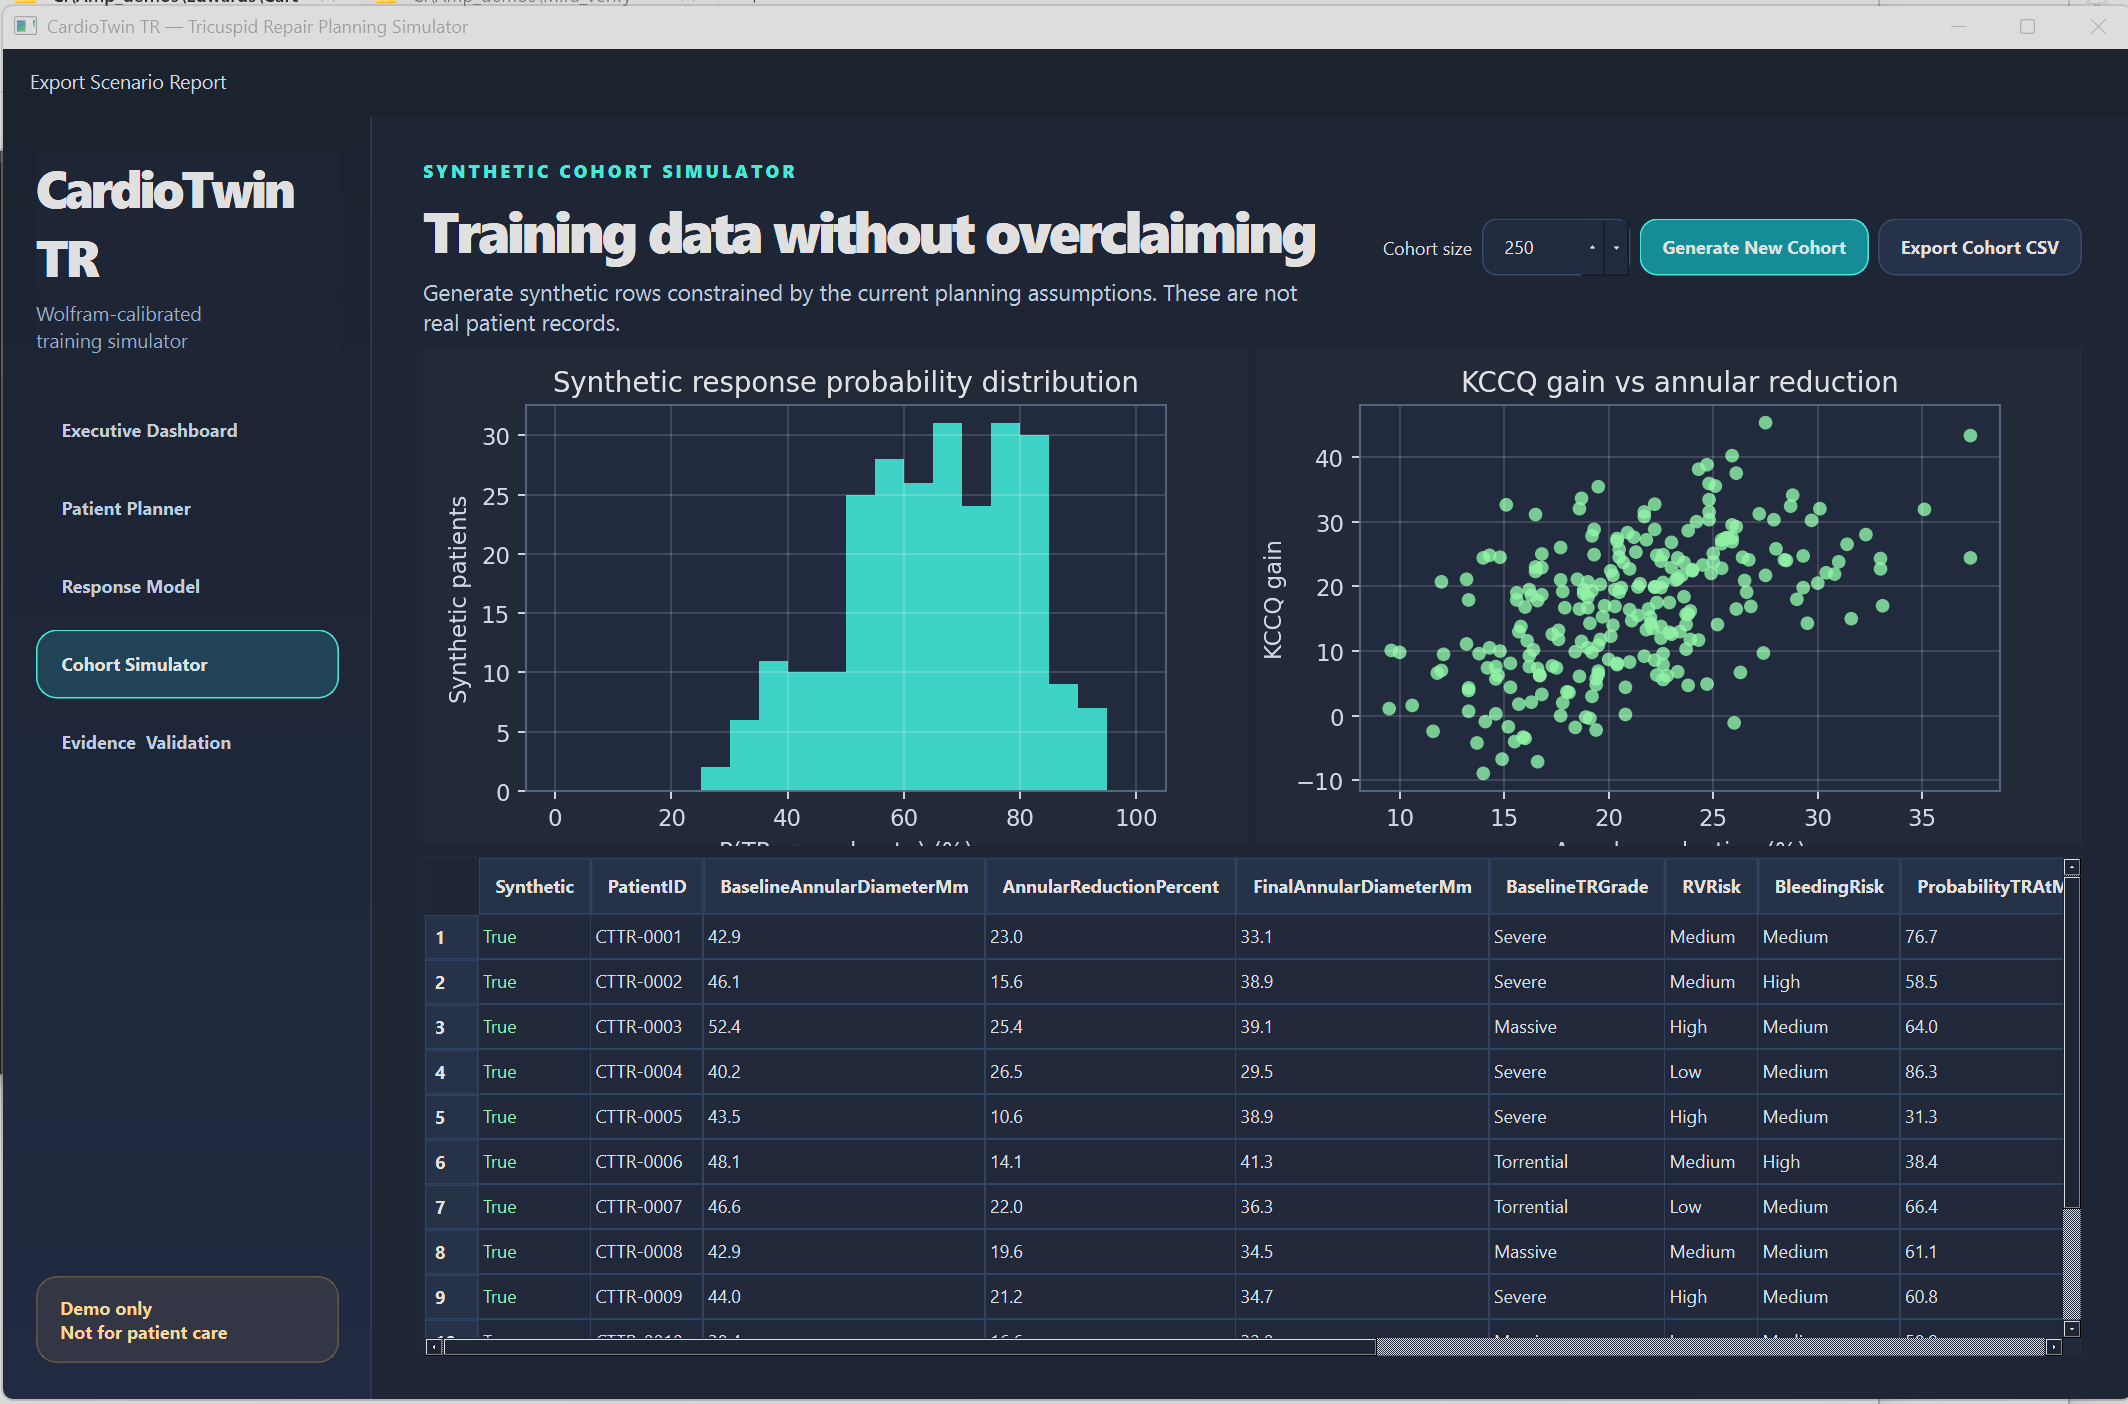This screenshot has width=2128, height=1404.
Task: Click FinalAnnularDiameterMm column header
Action: 1362,886
